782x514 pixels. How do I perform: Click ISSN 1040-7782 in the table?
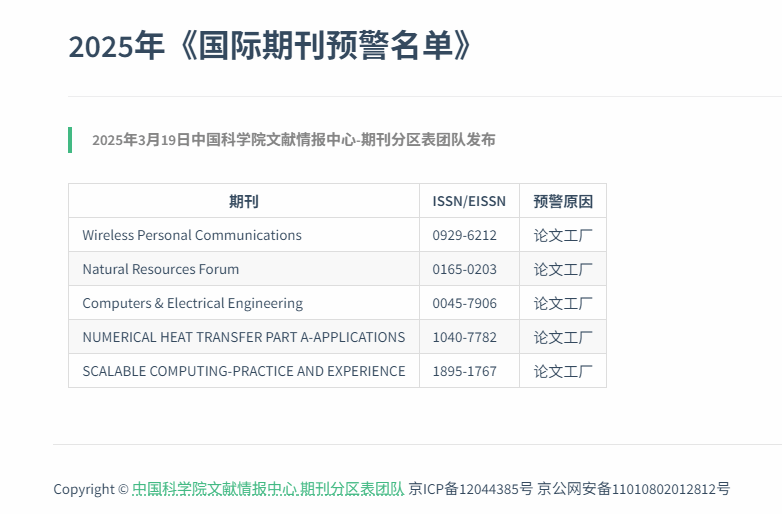coord(464,337)
